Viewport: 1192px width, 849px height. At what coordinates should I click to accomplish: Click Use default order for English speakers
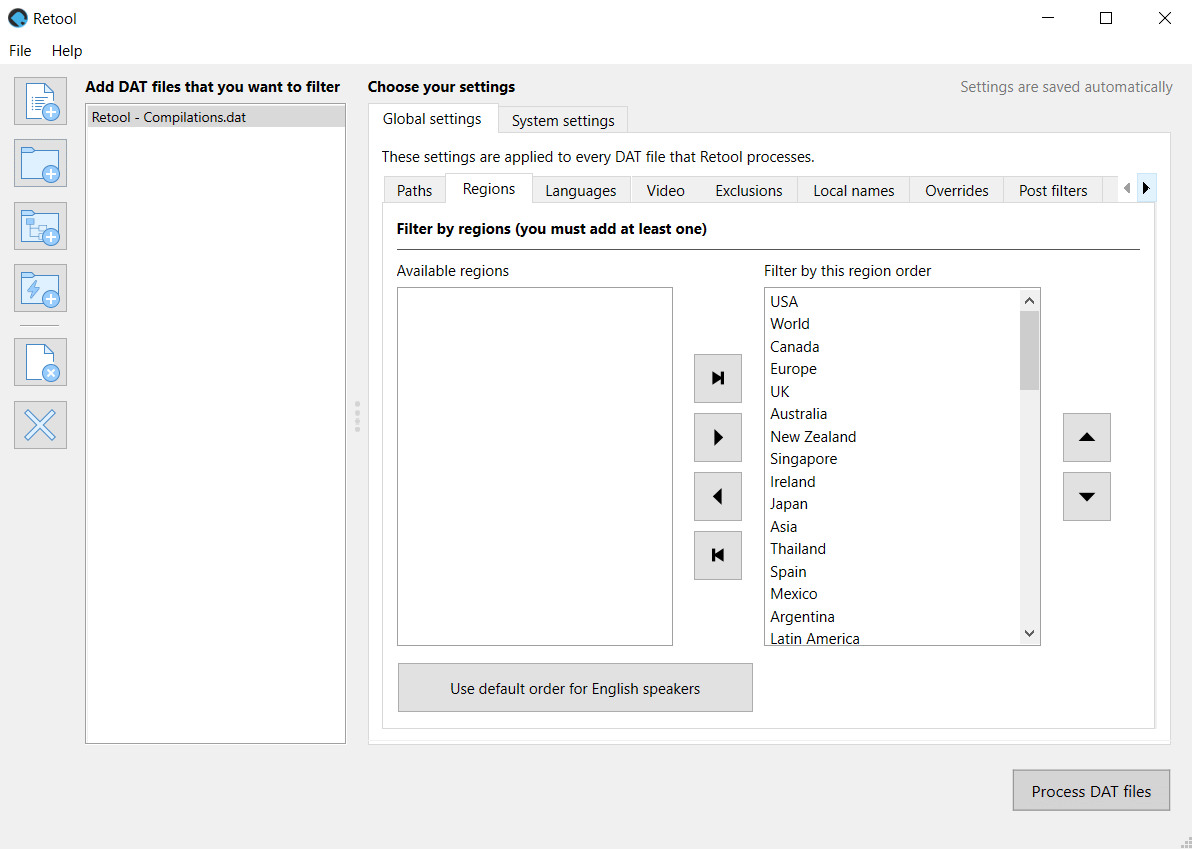coord(575,688)
